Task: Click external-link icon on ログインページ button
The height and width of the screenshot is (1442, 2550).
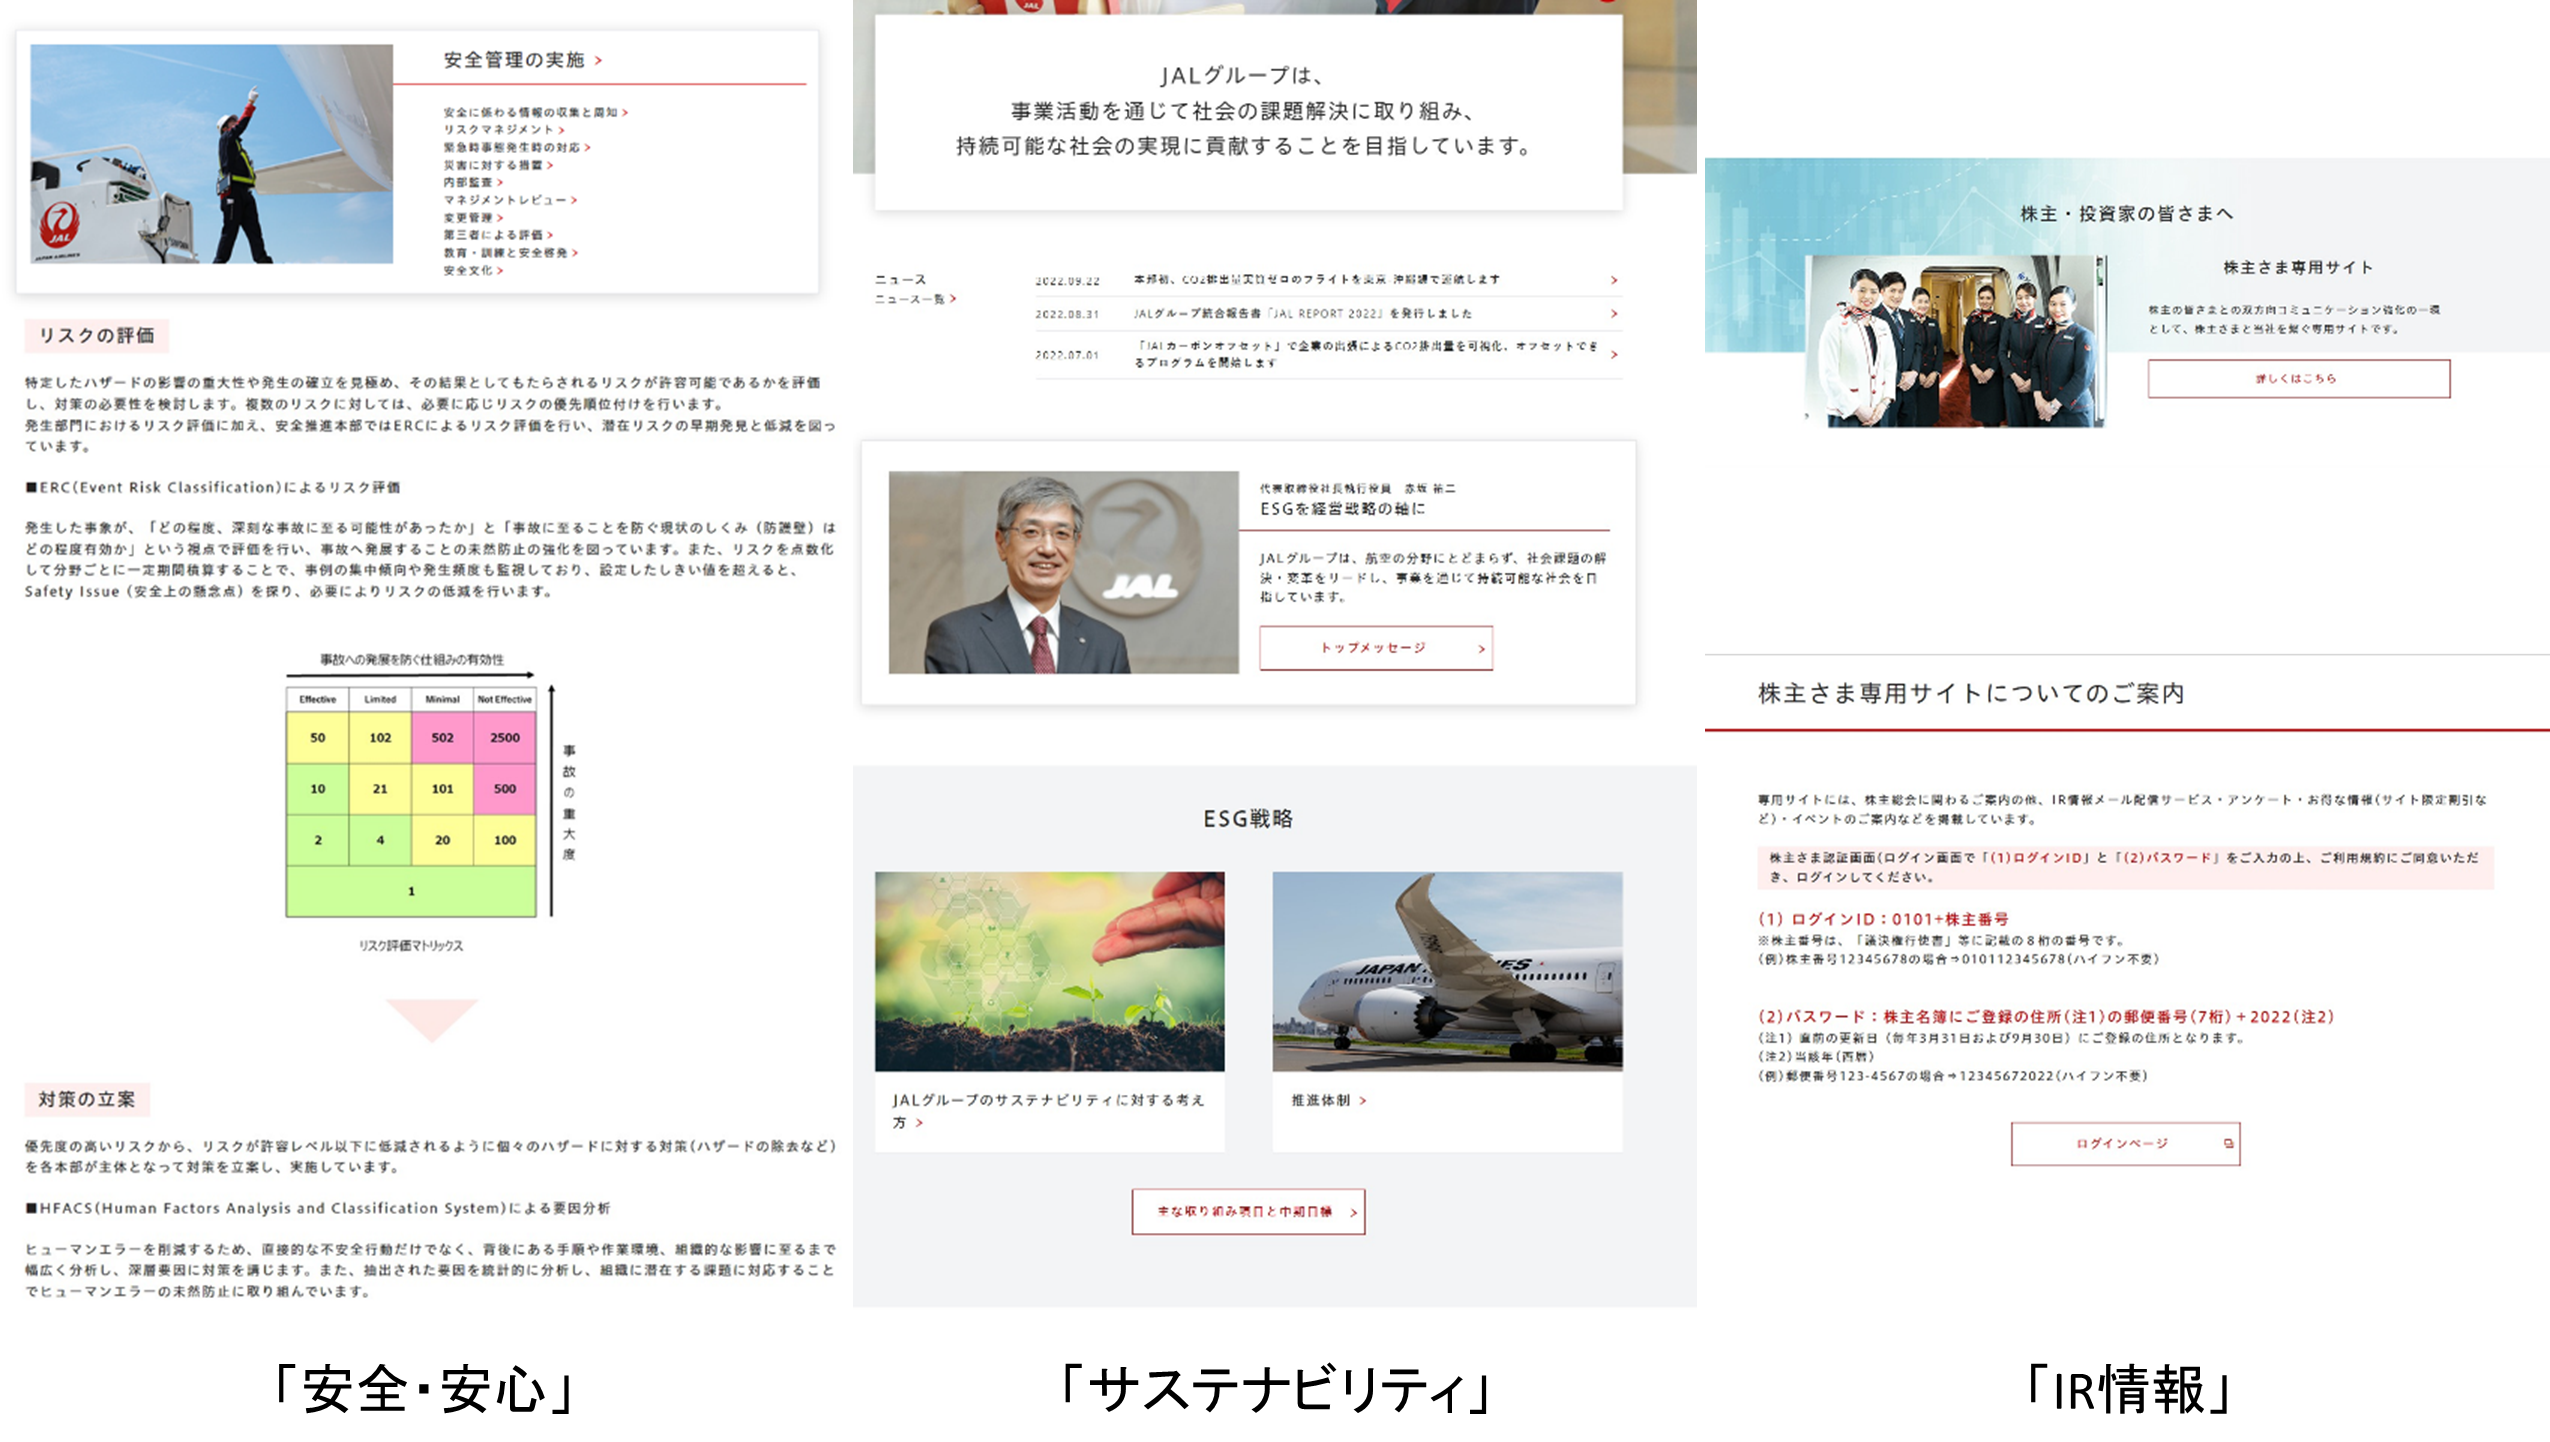Action: tap(2228, 1143)
